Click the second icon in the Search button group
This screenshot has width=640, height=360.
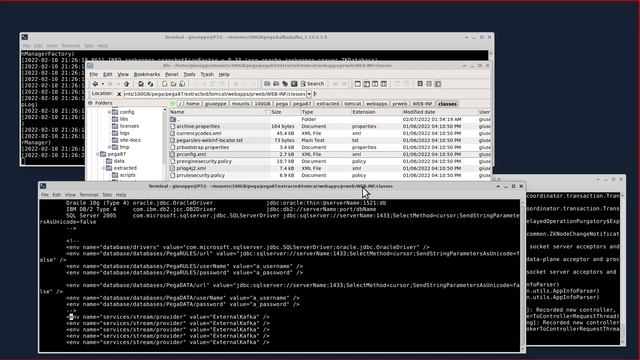pos(276,84)
